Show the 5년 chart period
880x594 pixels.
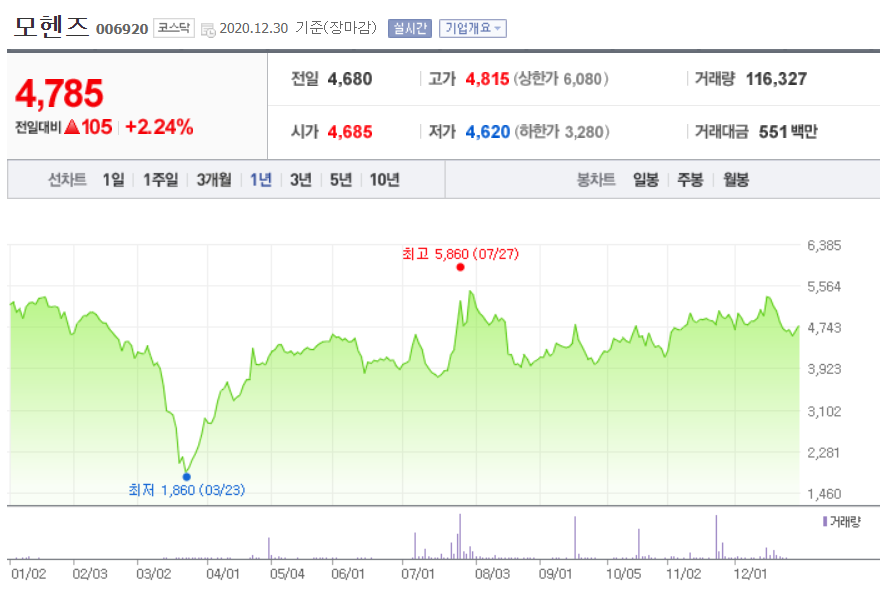(341, 180)
